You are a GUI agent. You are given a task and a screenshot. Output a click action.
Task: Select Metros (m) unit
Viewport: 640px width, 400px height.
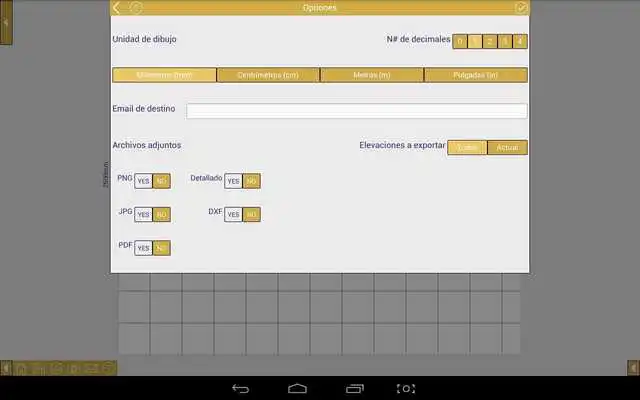pyautogui.click(x=372, y=75)
